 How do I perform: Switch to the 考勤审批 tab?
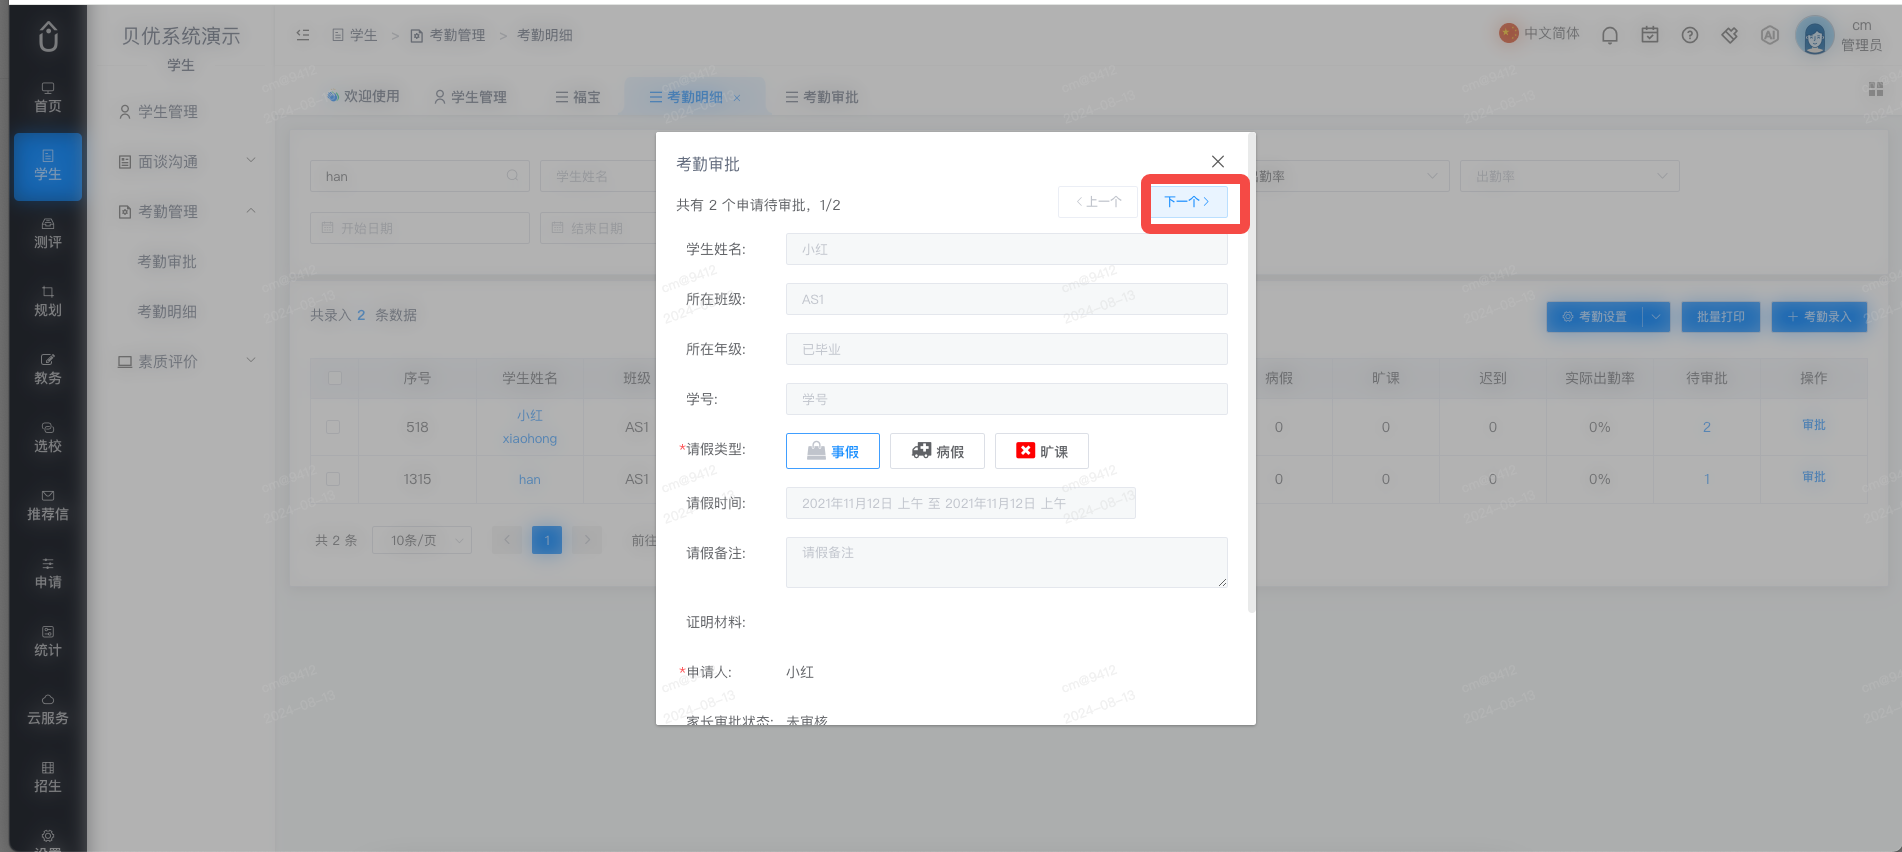(822, 97)
